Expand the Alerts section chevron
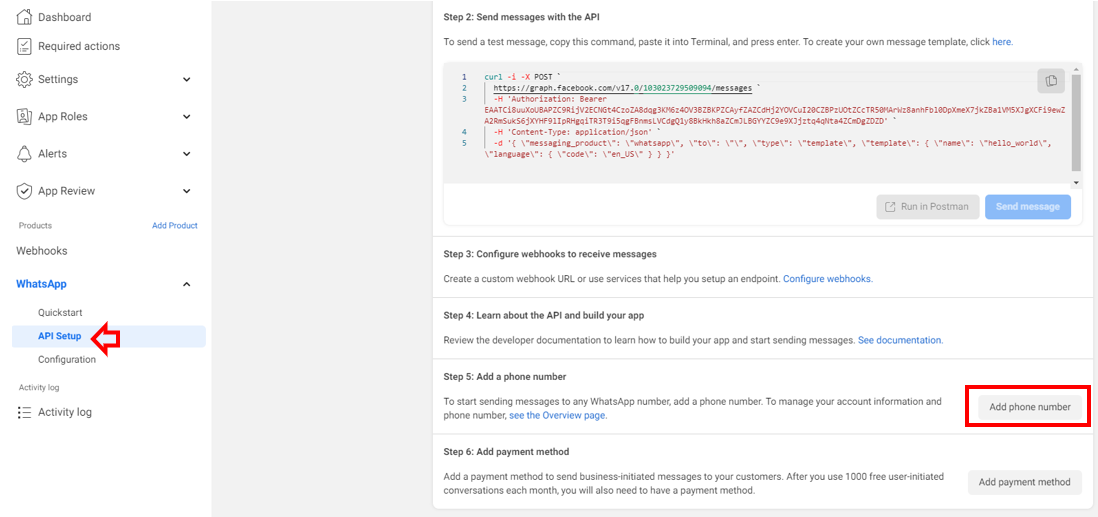 [x=186, y=153]
